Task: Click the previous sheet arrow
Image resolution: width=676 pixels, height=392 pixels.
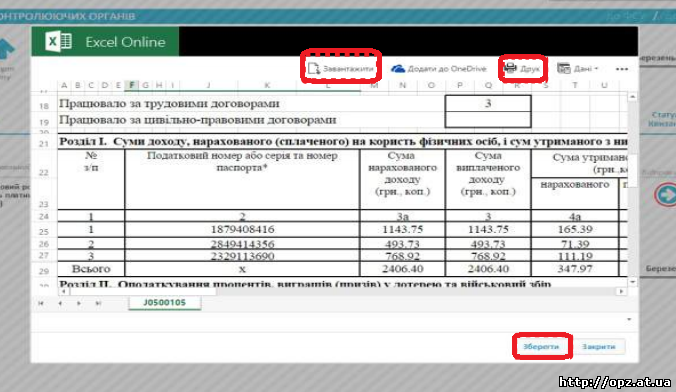Action: (60, 303)
